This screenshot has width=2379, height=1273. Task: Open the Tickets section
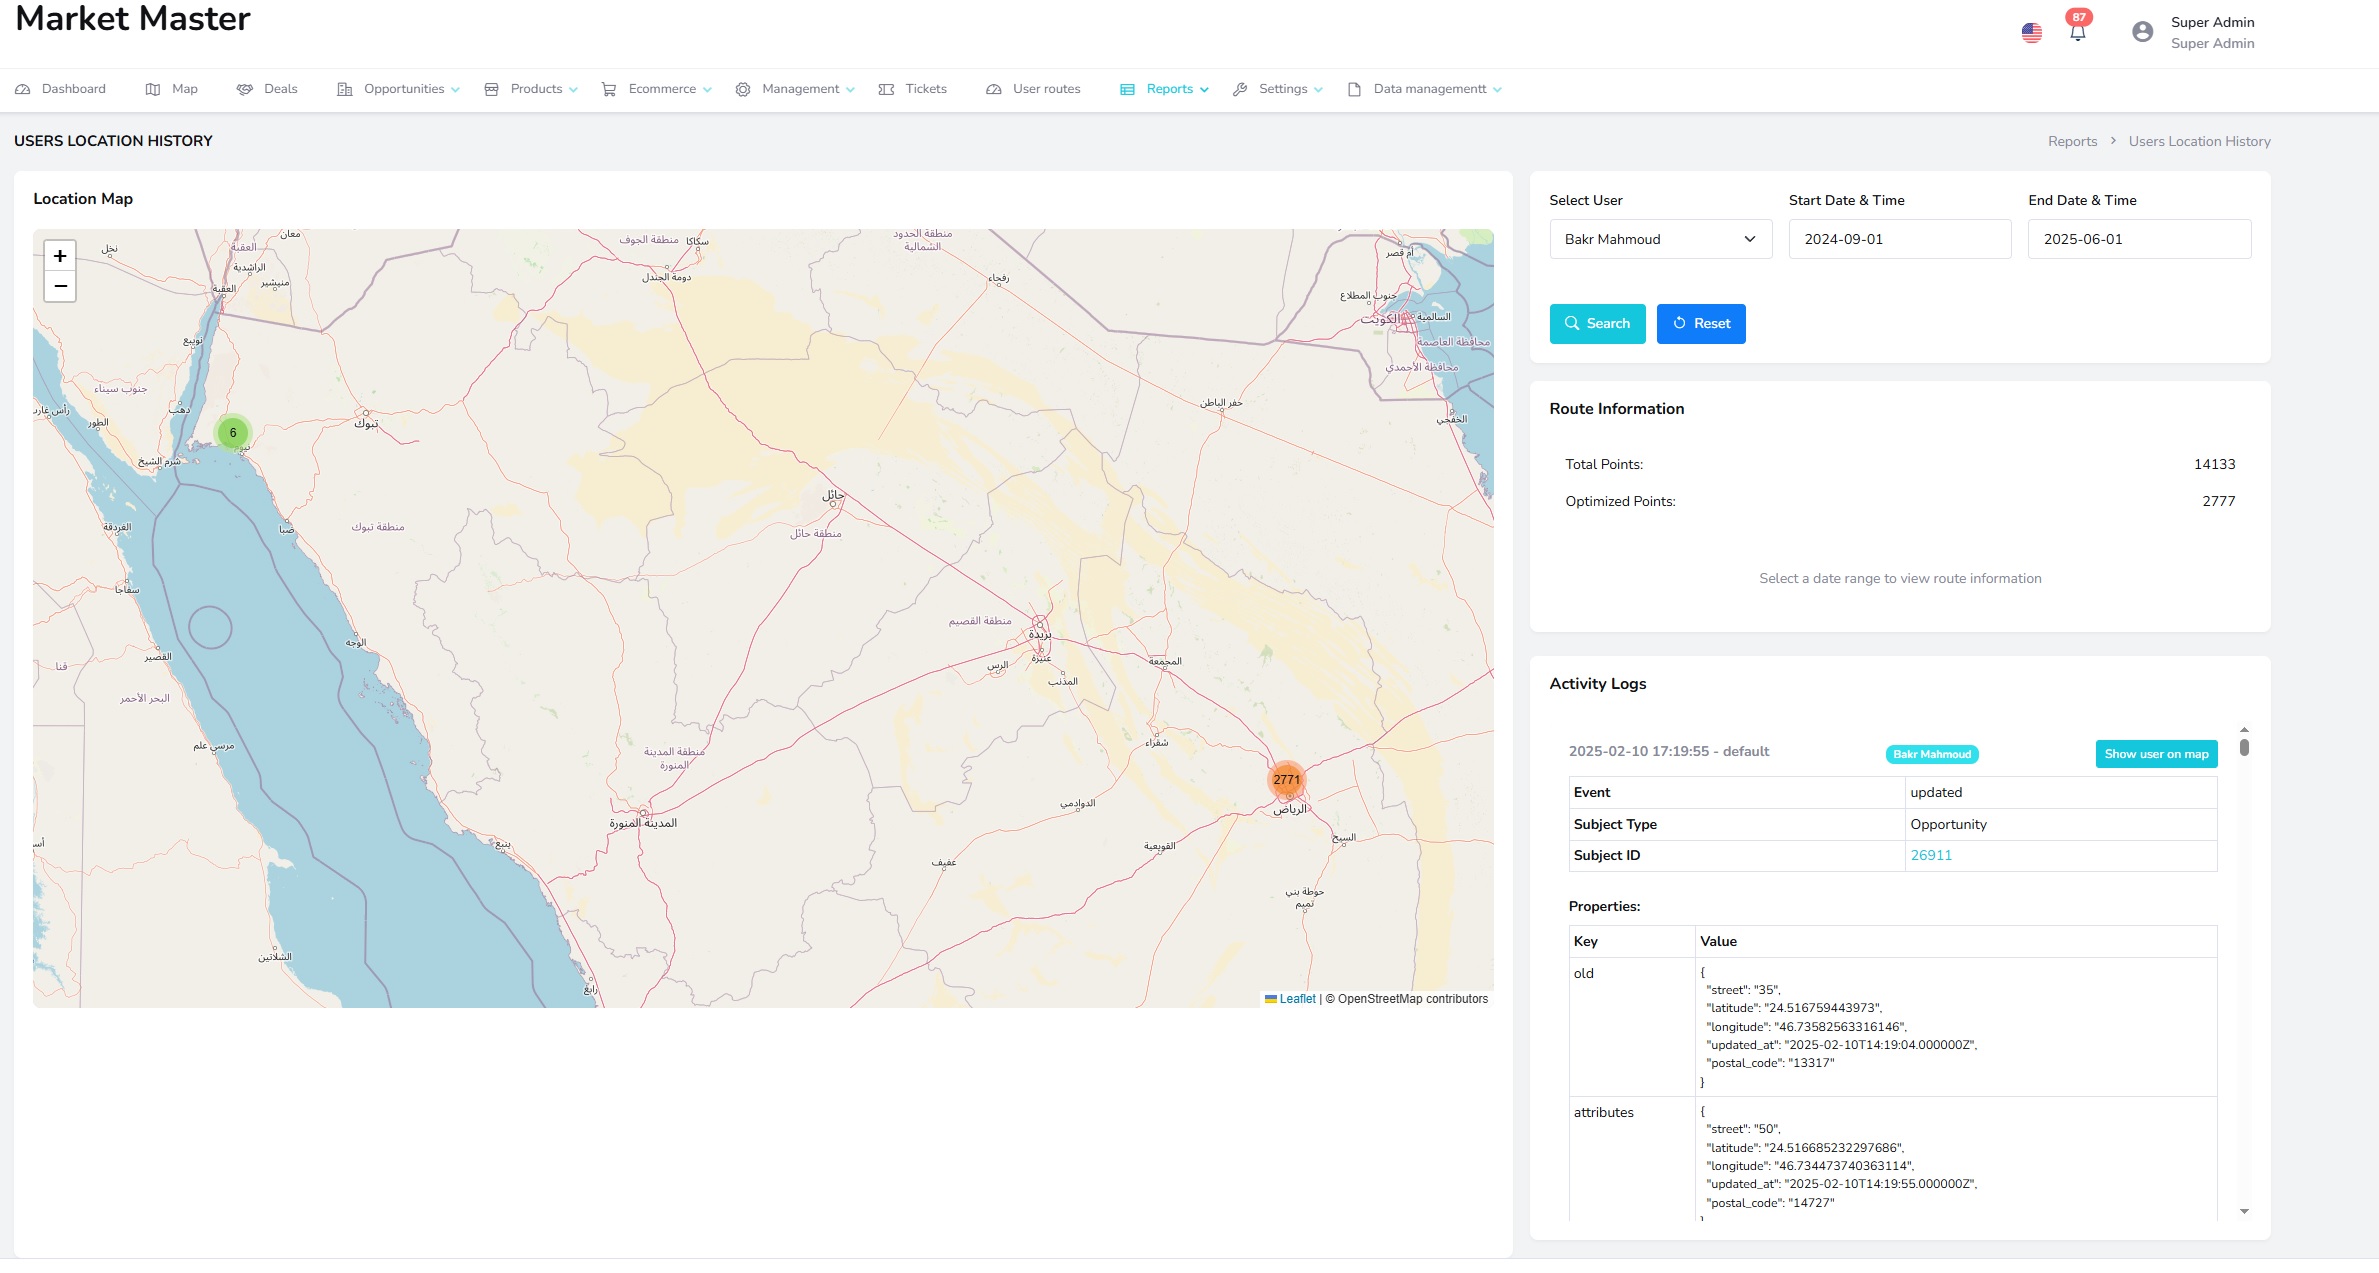coord(925,88)
